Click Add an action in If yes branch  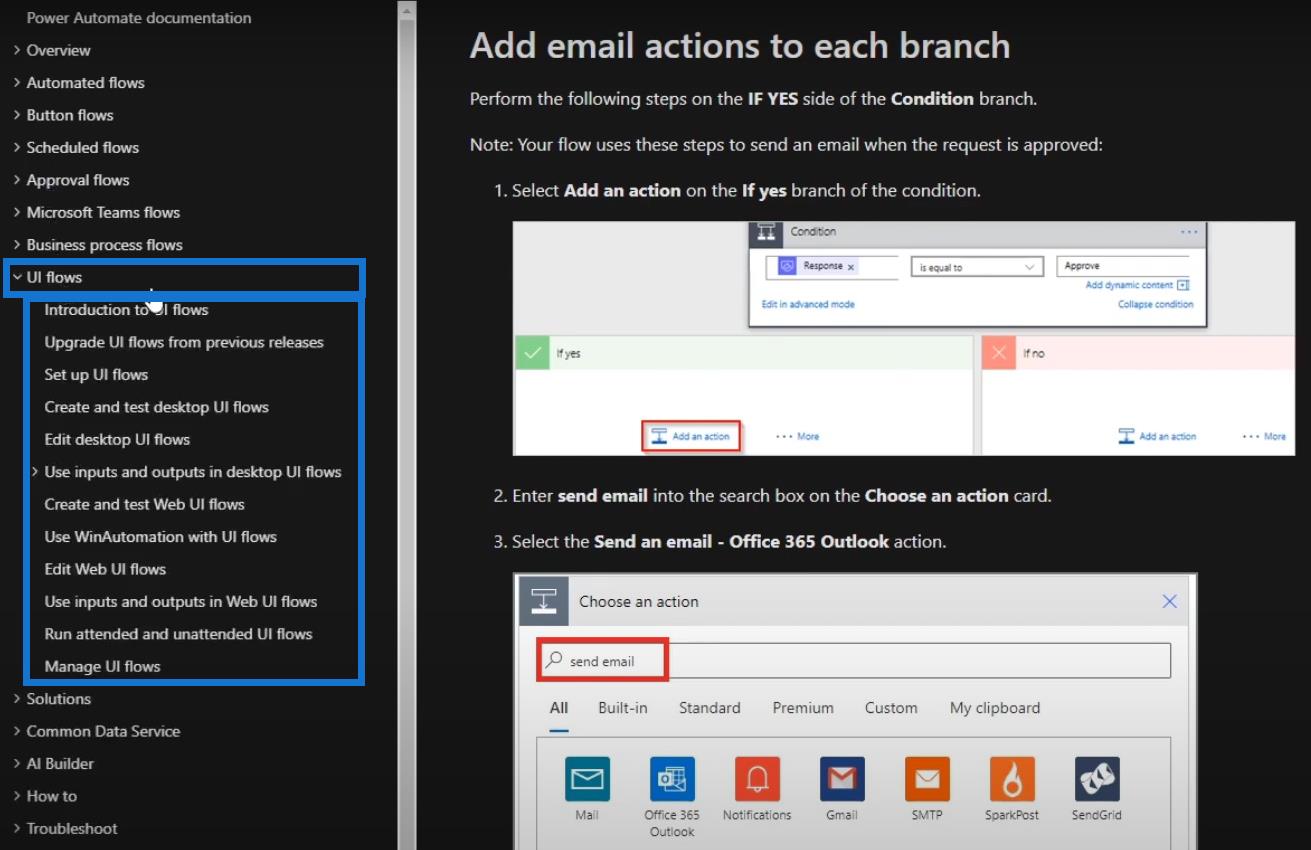[690, 436]
